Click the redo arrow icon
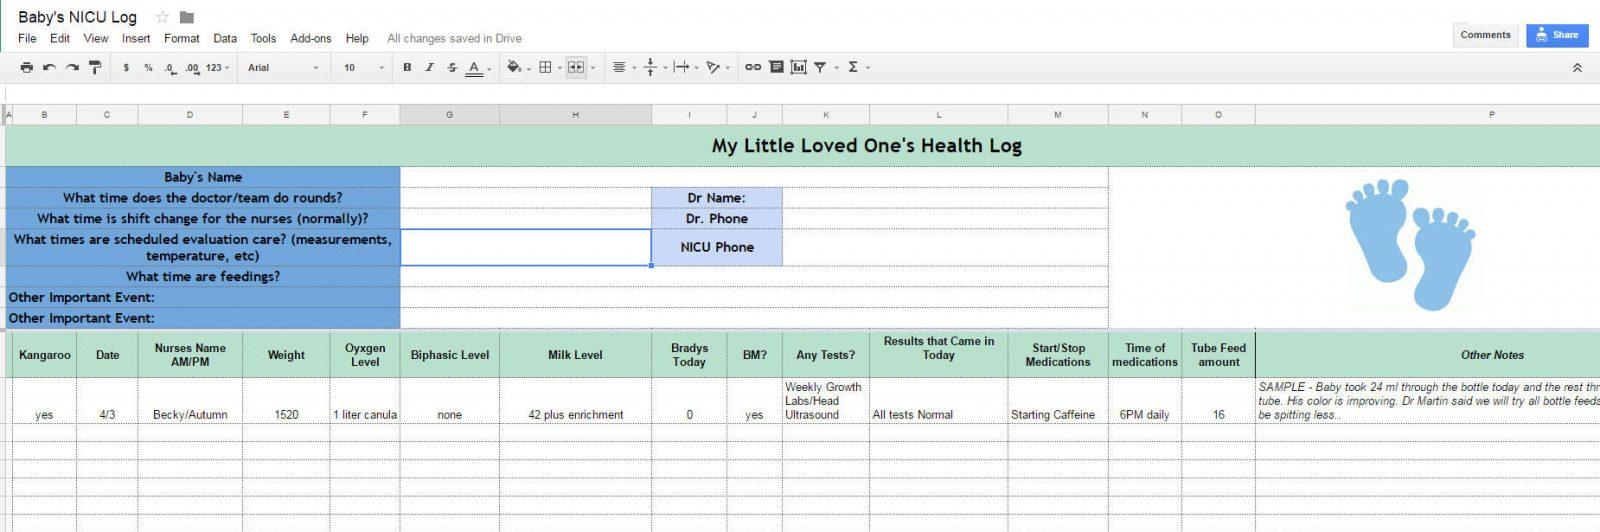 (x=72, y=68)
